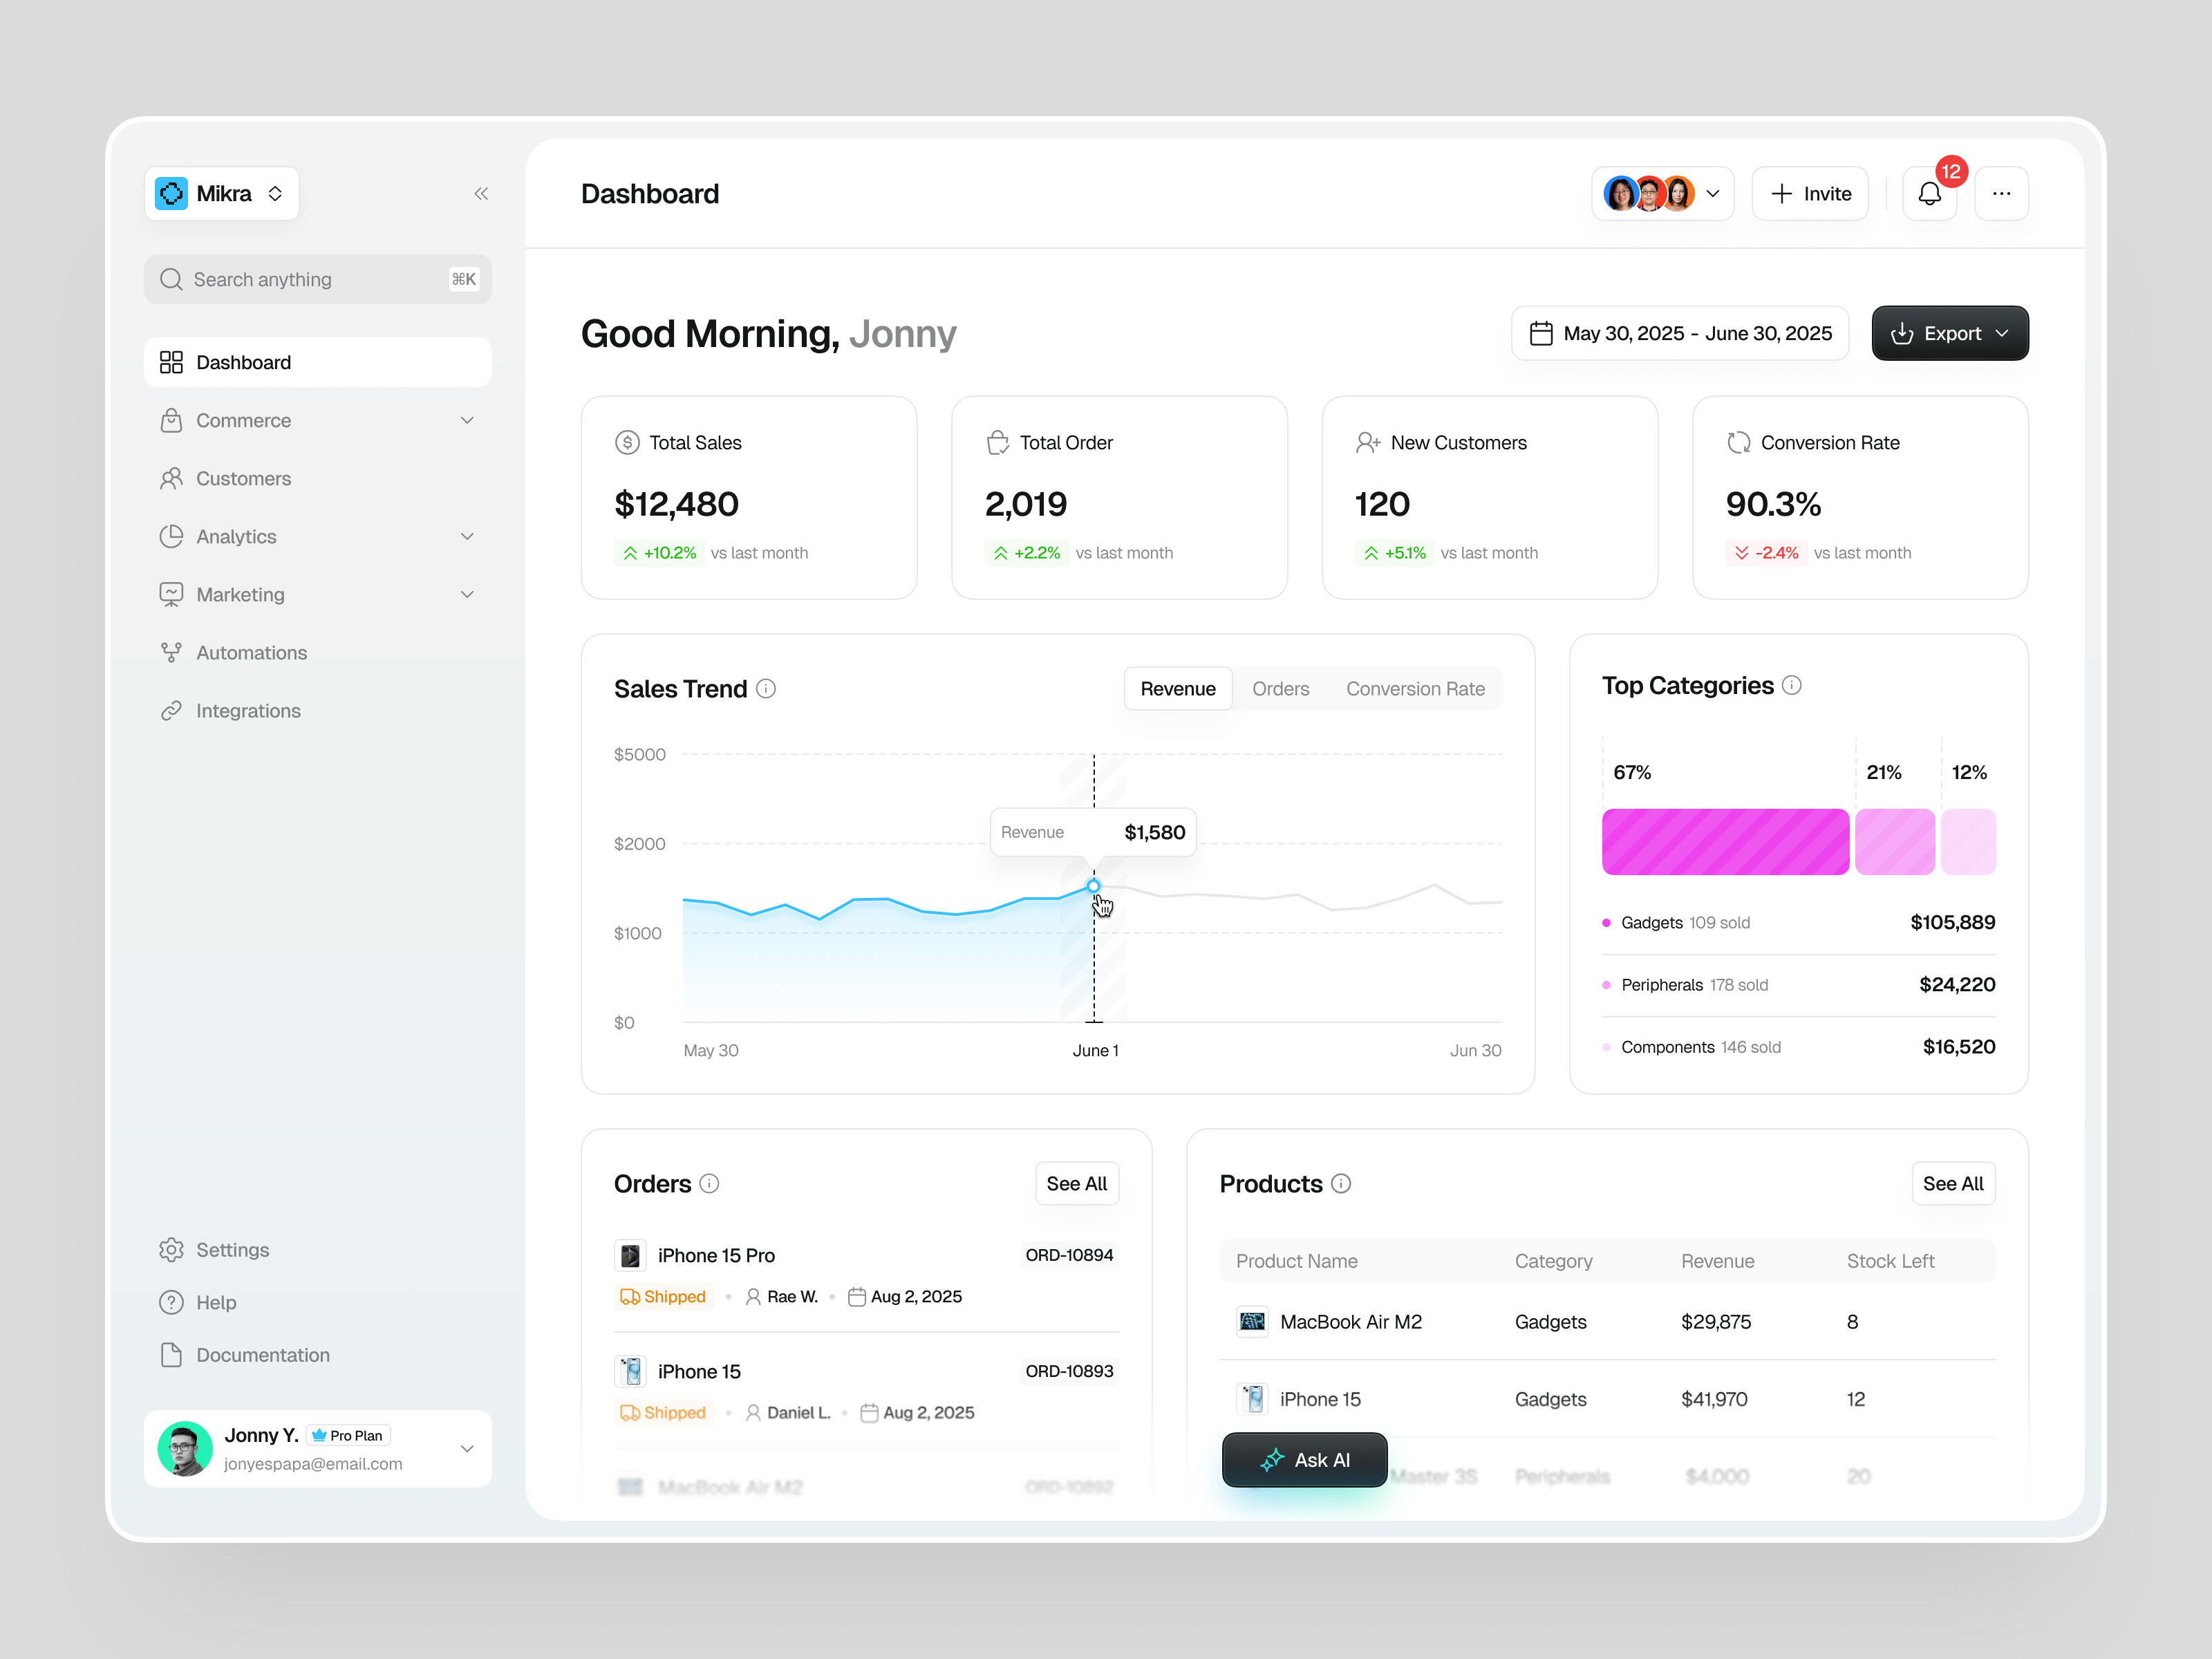
Task: Switch Sales Trend to Conversion Rate
Action: (1415, 688)
